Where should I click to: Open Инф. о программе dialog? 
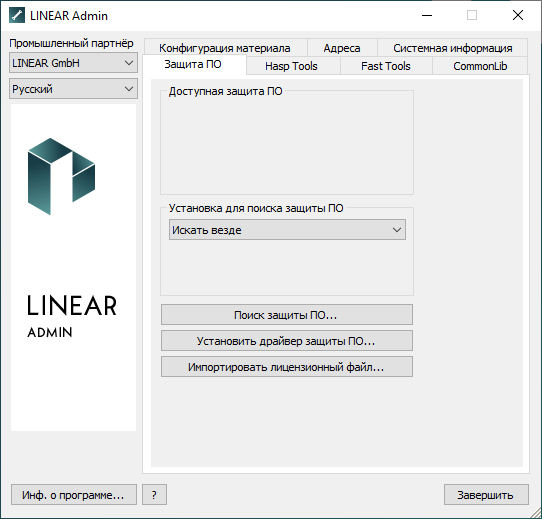tap(74, 495)
